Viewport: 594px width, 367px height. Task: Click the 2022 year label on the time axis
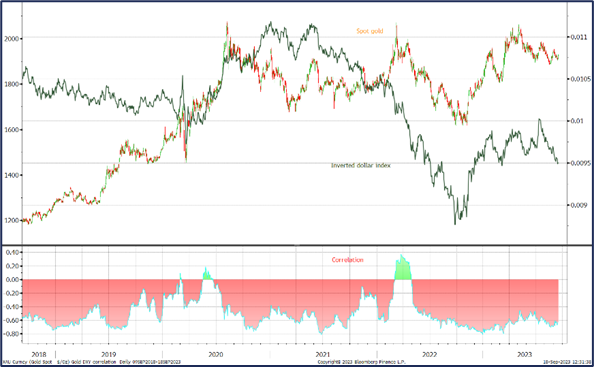(429, 355)
